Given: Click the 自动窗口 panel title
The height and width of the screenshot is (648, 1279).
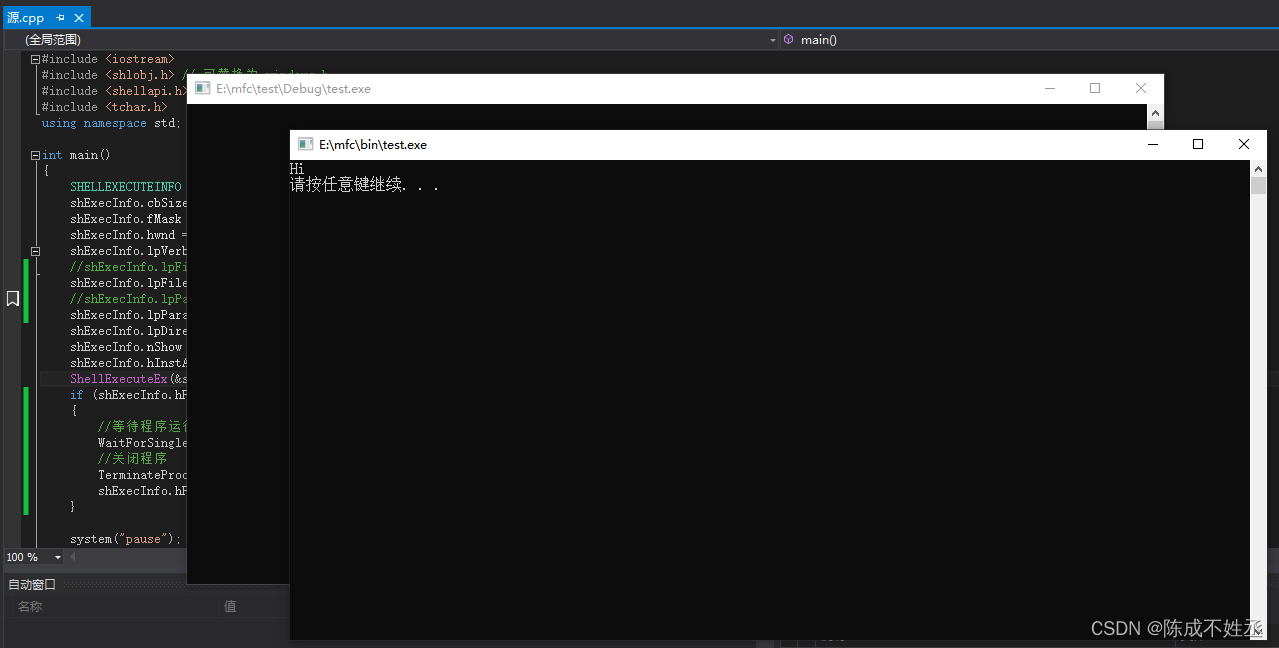Looking at the screenshot, I should click(x=32, y=584).
